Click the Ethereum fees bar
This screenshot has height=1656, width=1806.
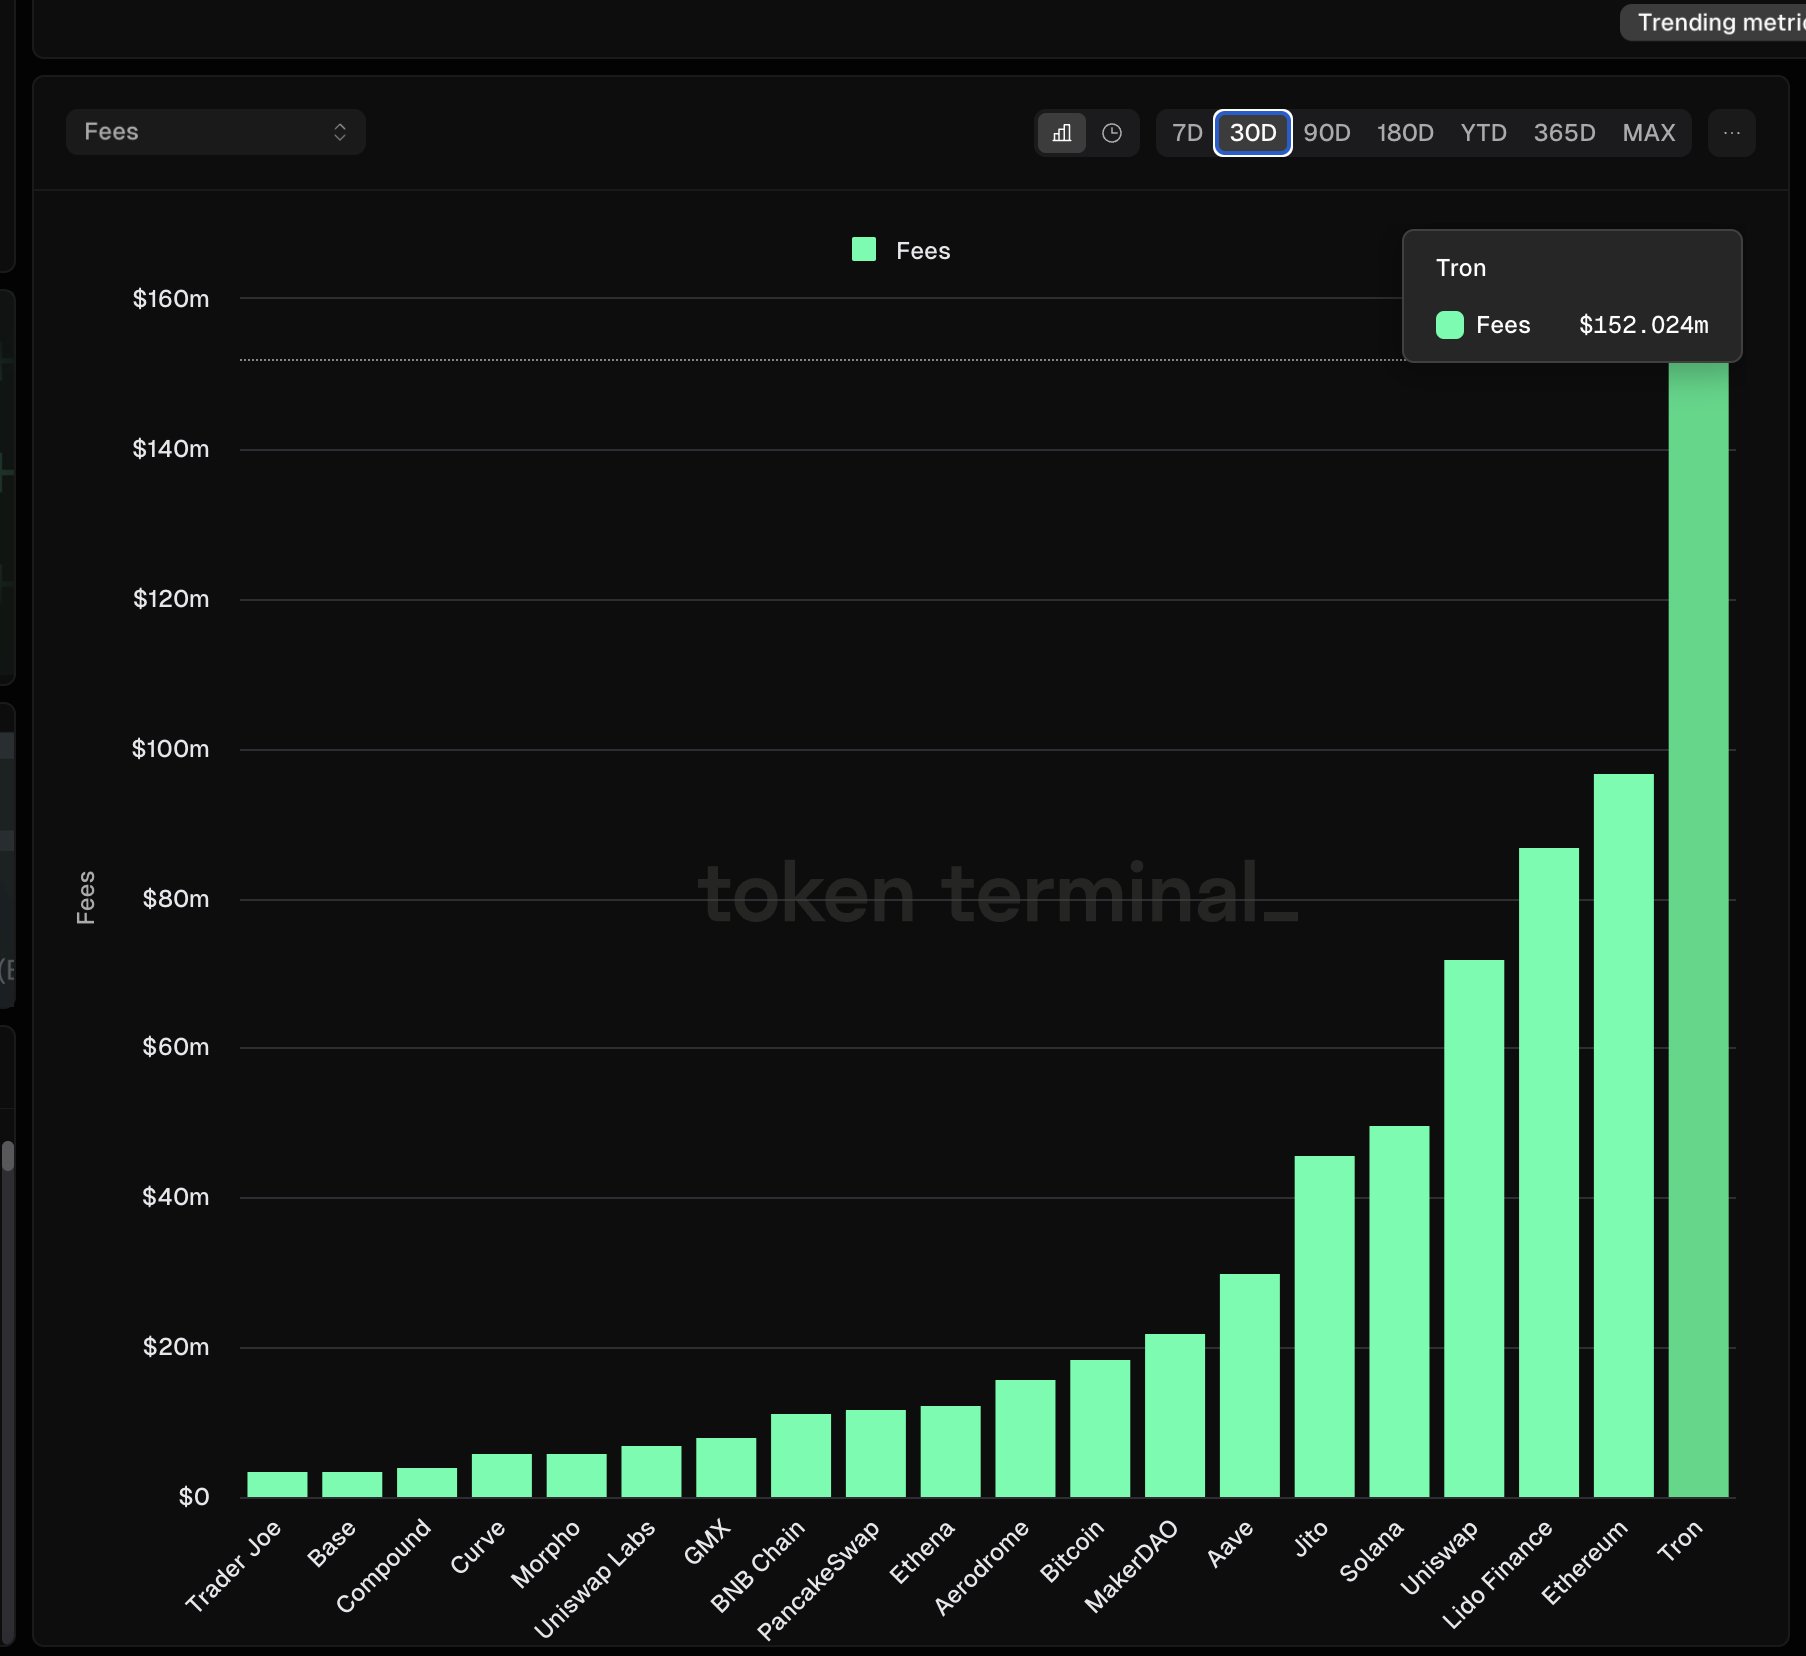(x=1623, y=1135)
